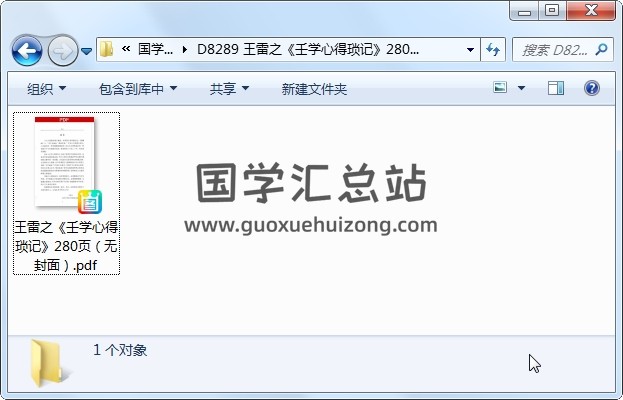Viewport: 623px width, 400px height.
Task: Click the grayed Forward navigation arrow
Action: click(63, 50)
